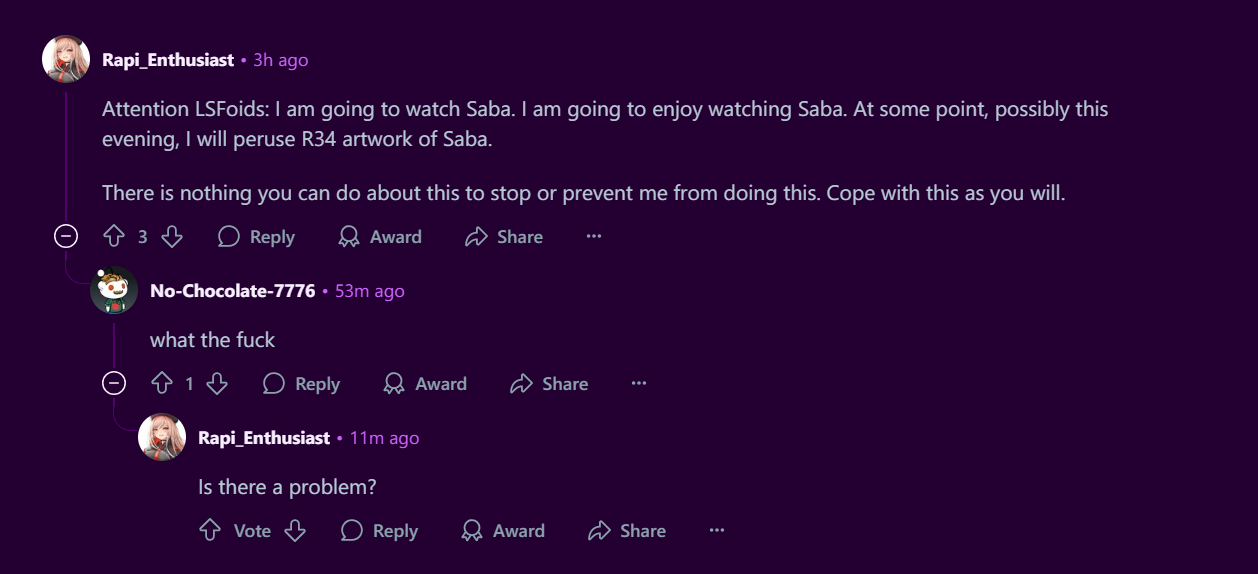Open No-Chocolate-7776's user profile
This screenshot has height=574, width=1258.
[232, 291]
